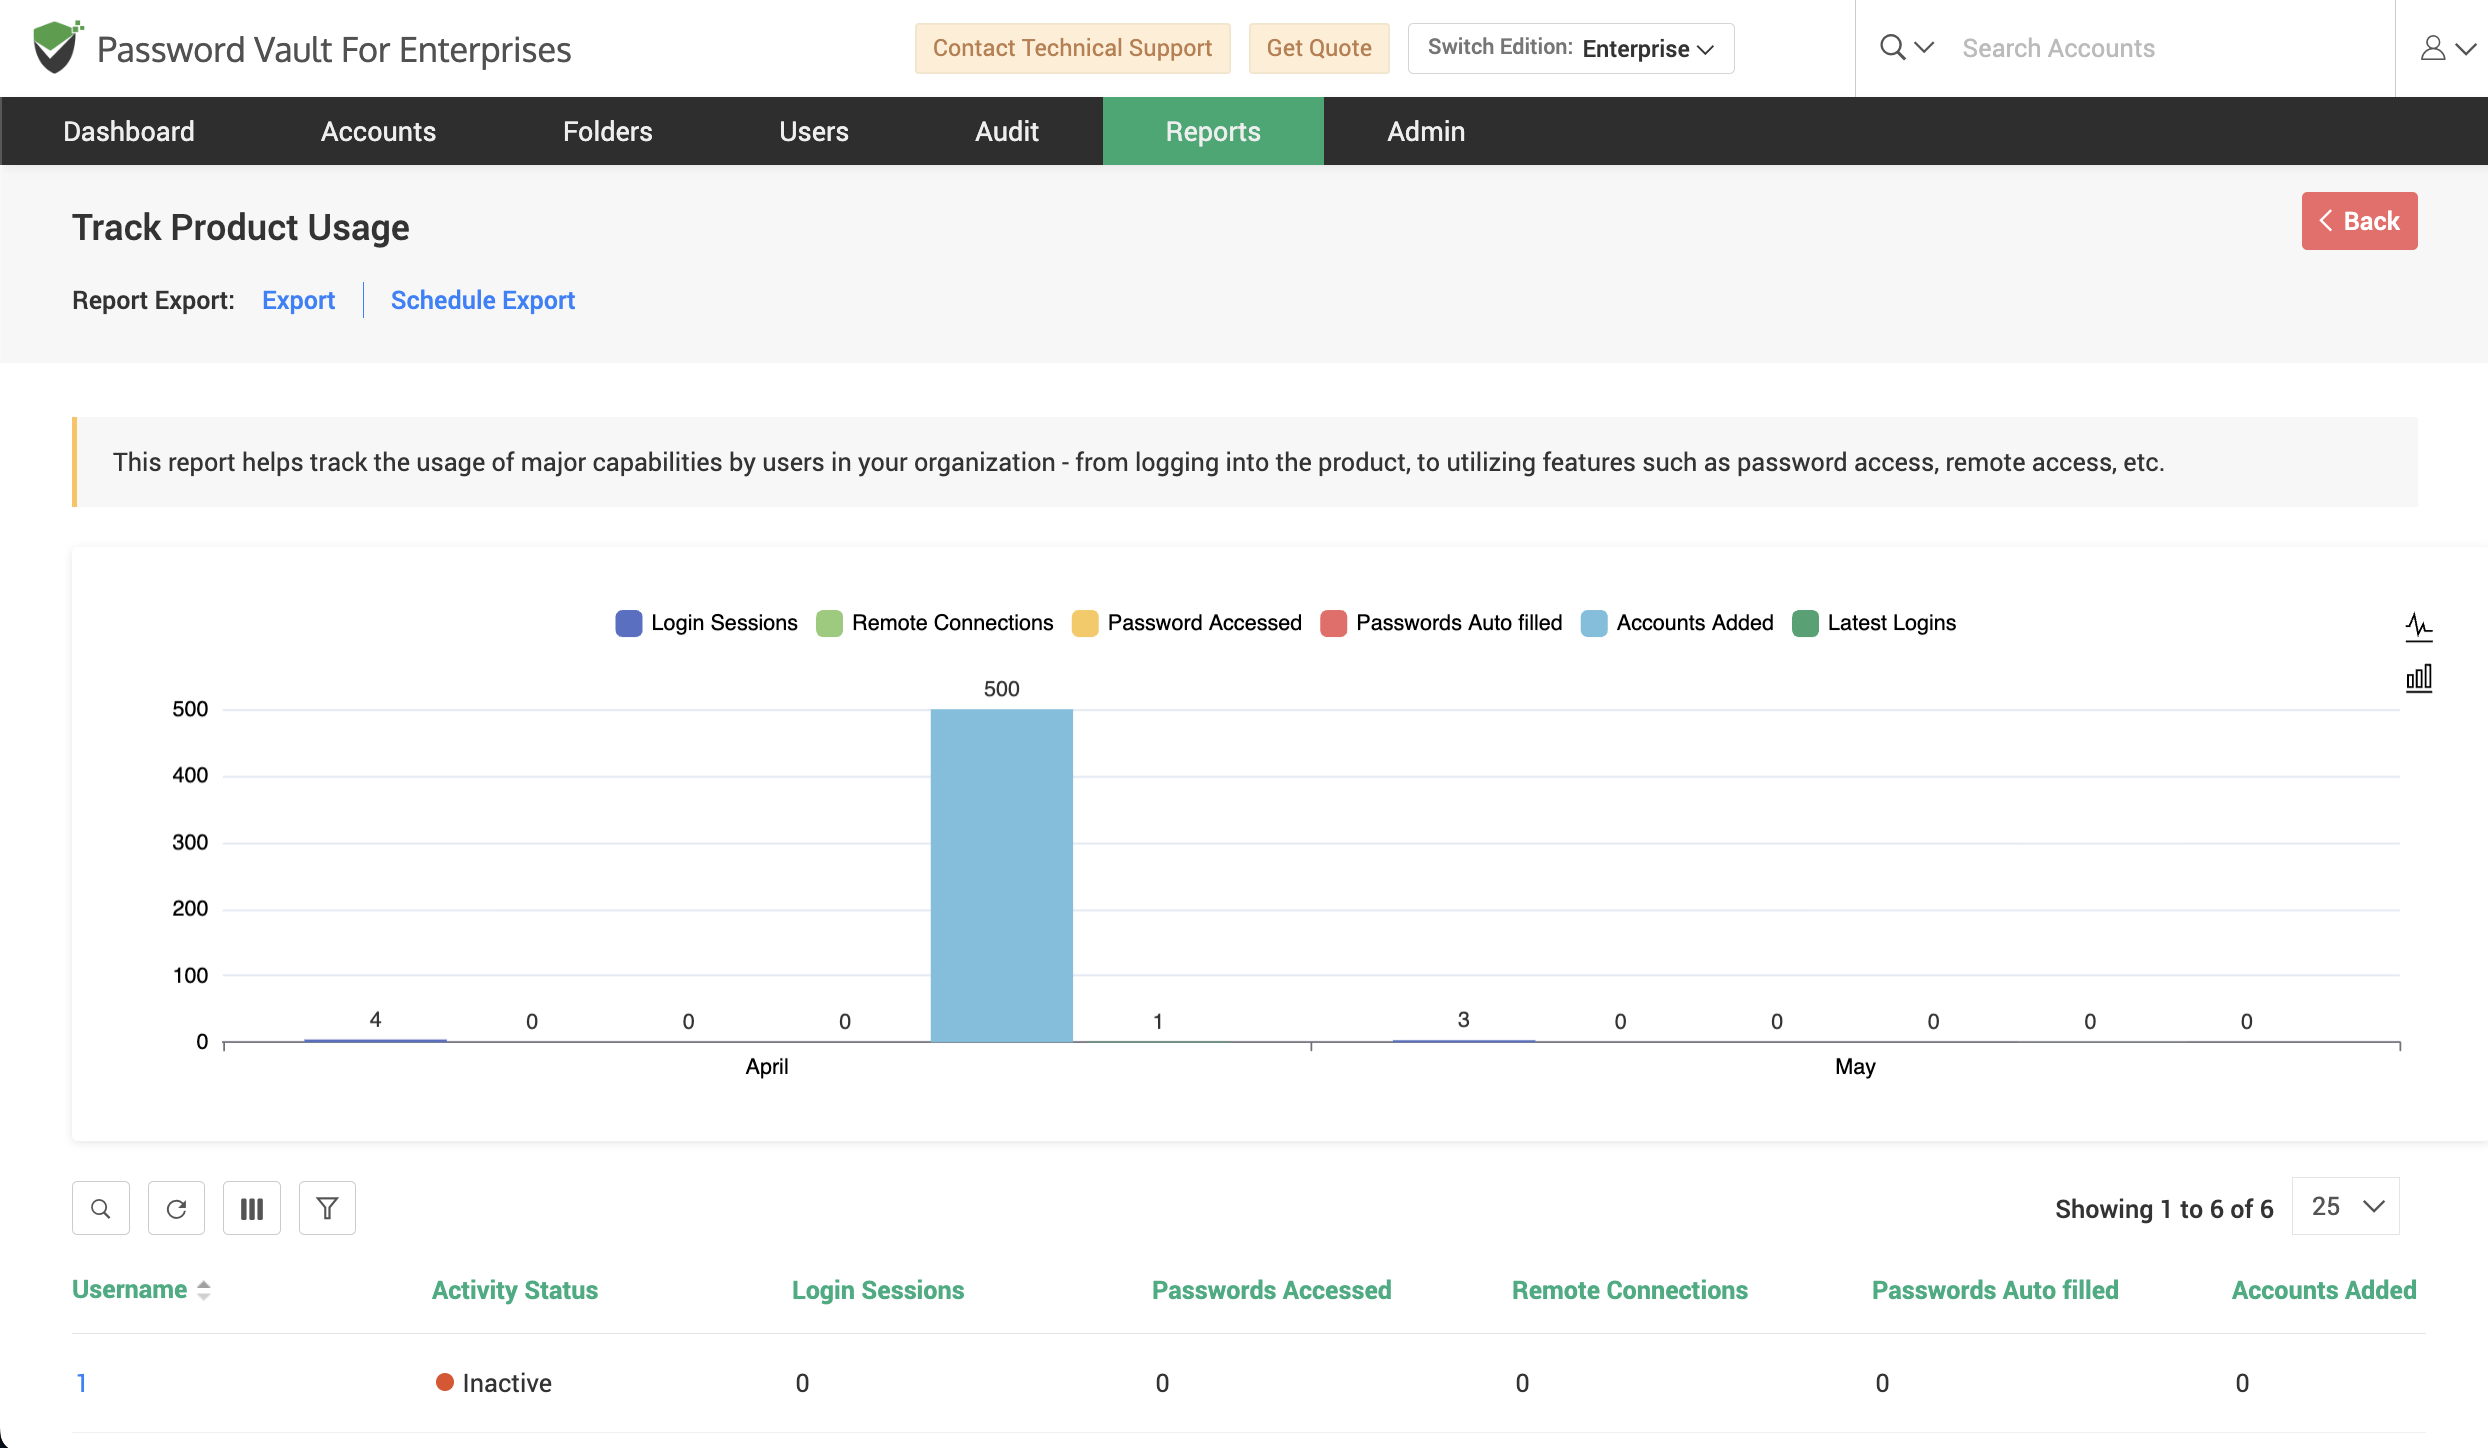Refresh the usage table
Image resolution: width=2488 pixels, height=1448 pixels.
176,1208
